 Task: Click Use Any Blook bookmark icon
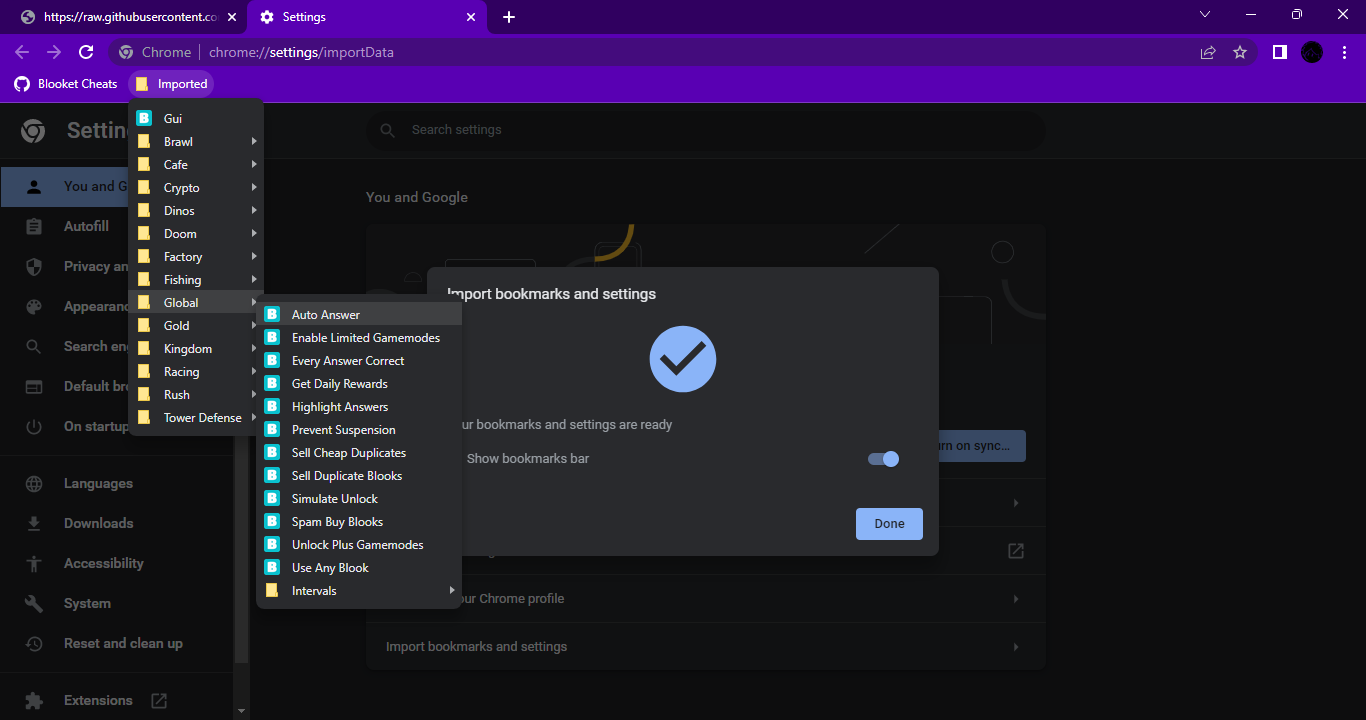coord(271,567)
